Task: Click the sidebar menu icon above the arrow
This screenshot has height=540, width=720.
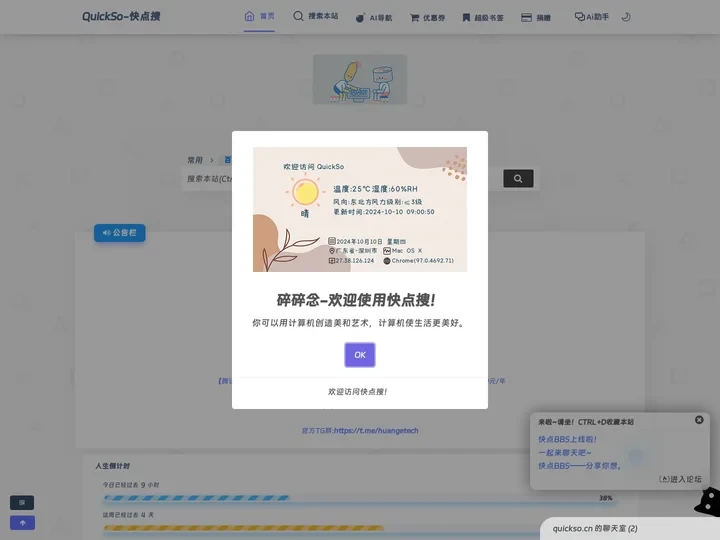Action: [22, 502]
